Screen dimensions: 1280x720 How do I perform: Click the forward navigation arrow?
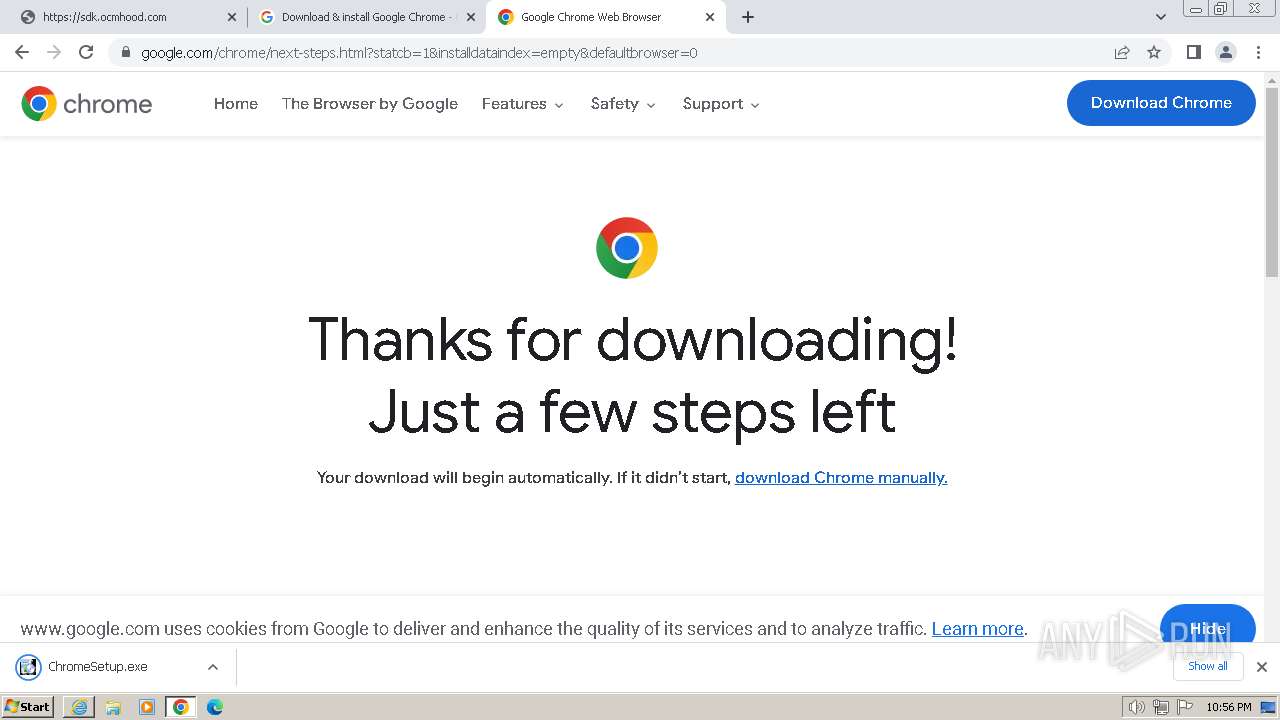[54, 52]
